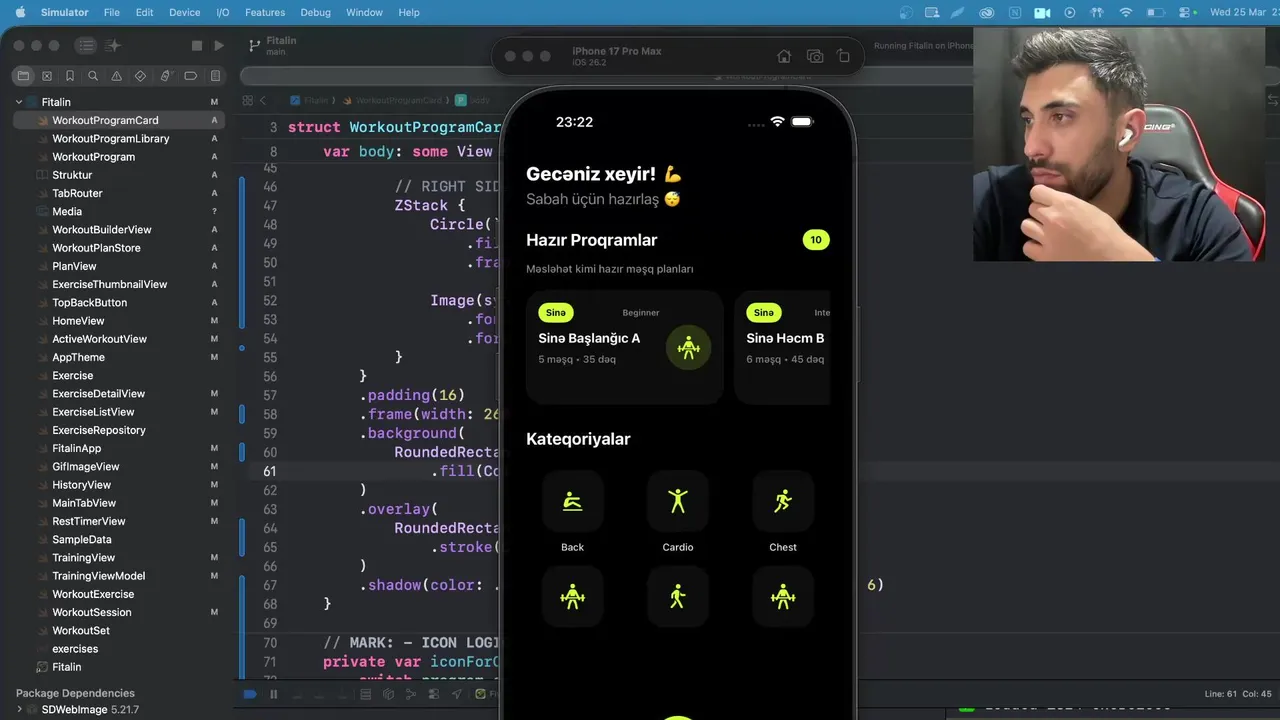Open the File menu
This screenshot has height=720, width=1280.
click(112, 12)
